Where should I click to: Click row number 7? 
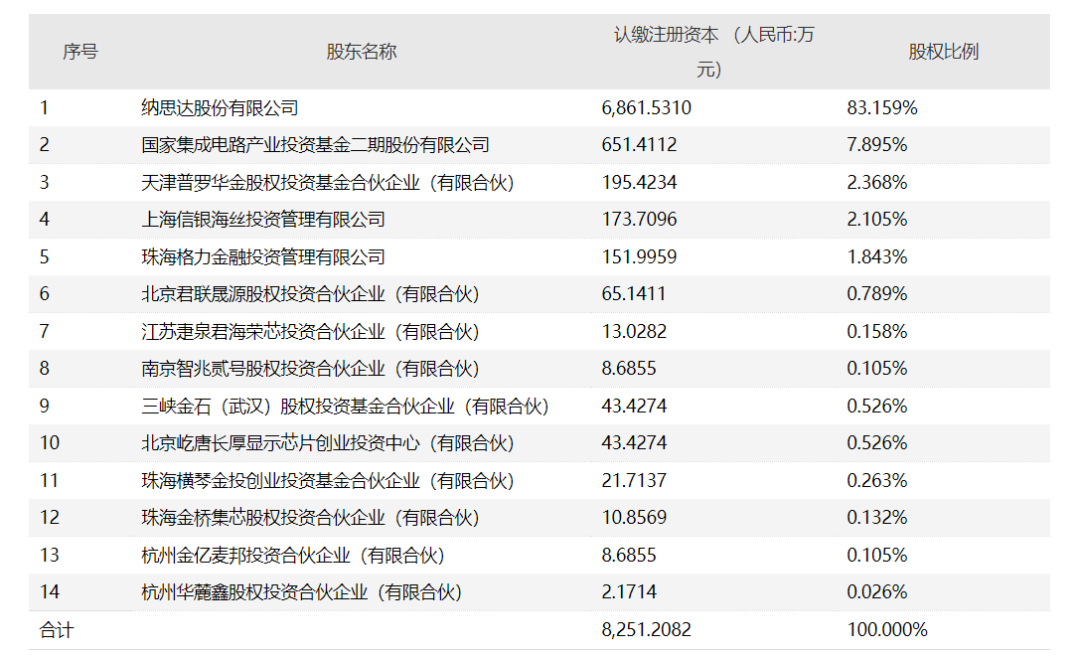[44, 331]
